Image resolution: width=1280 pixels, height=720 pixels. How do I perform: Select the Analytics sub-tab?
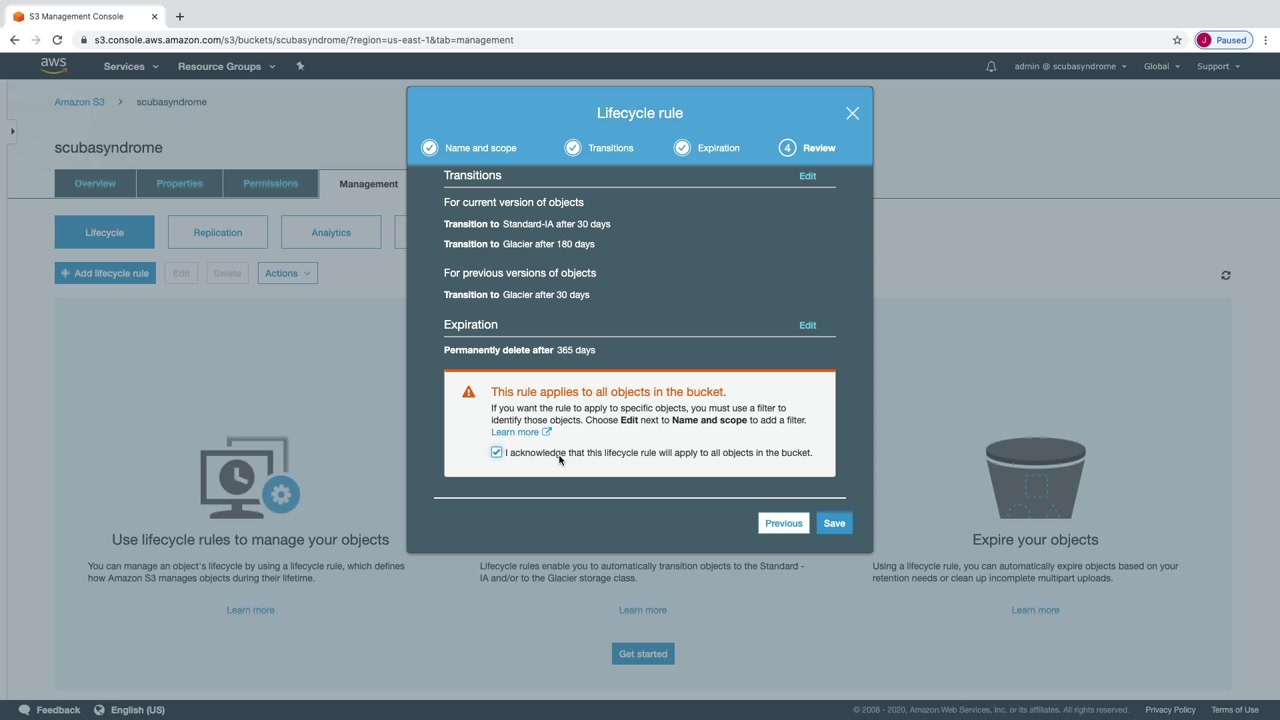click(331, 233)
